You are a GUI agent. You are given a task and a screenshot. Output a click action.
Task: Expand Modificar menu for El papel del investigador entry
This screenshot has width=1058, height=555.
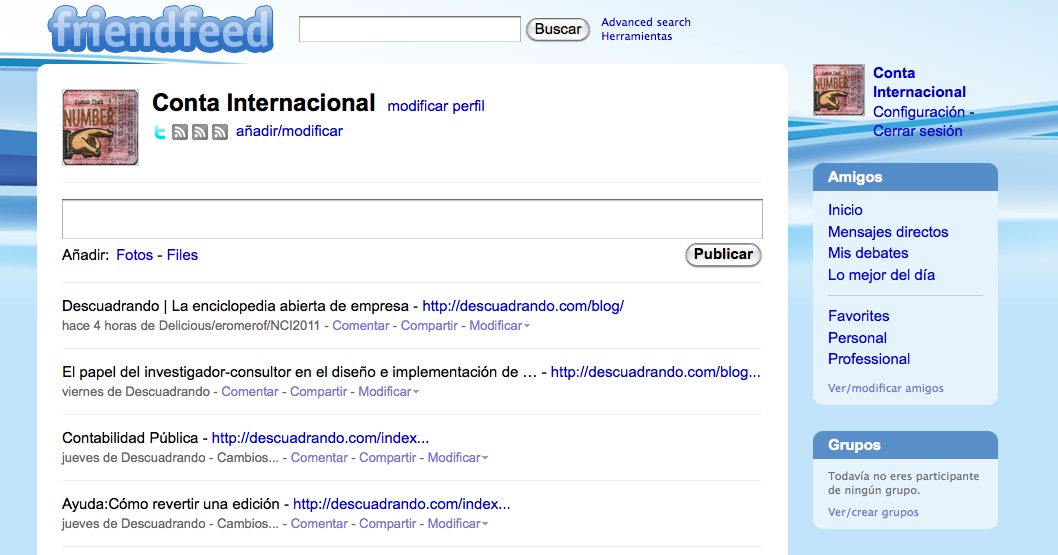point(389,392)
